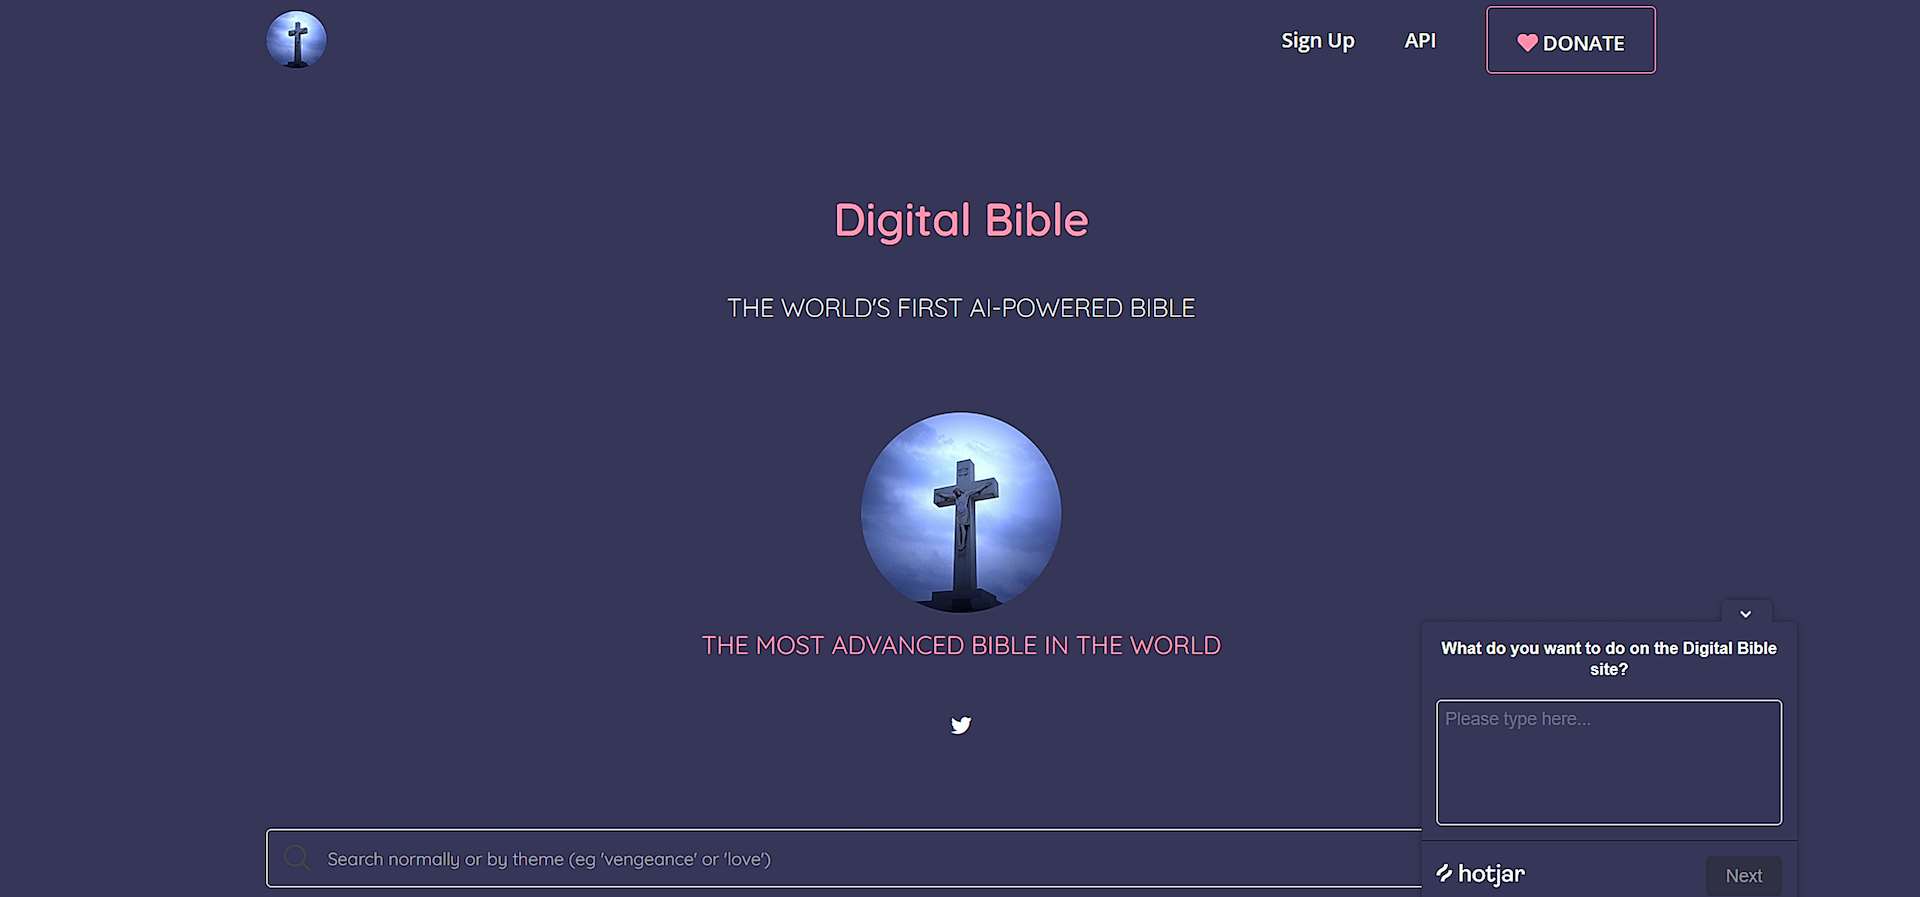Image resolution: width=1920 pixels, height=897 pixels.
Task: Click 'THE WORLD'S FIRST AI-POWERED BIBLE' tagline
Action: click(961, 308)
